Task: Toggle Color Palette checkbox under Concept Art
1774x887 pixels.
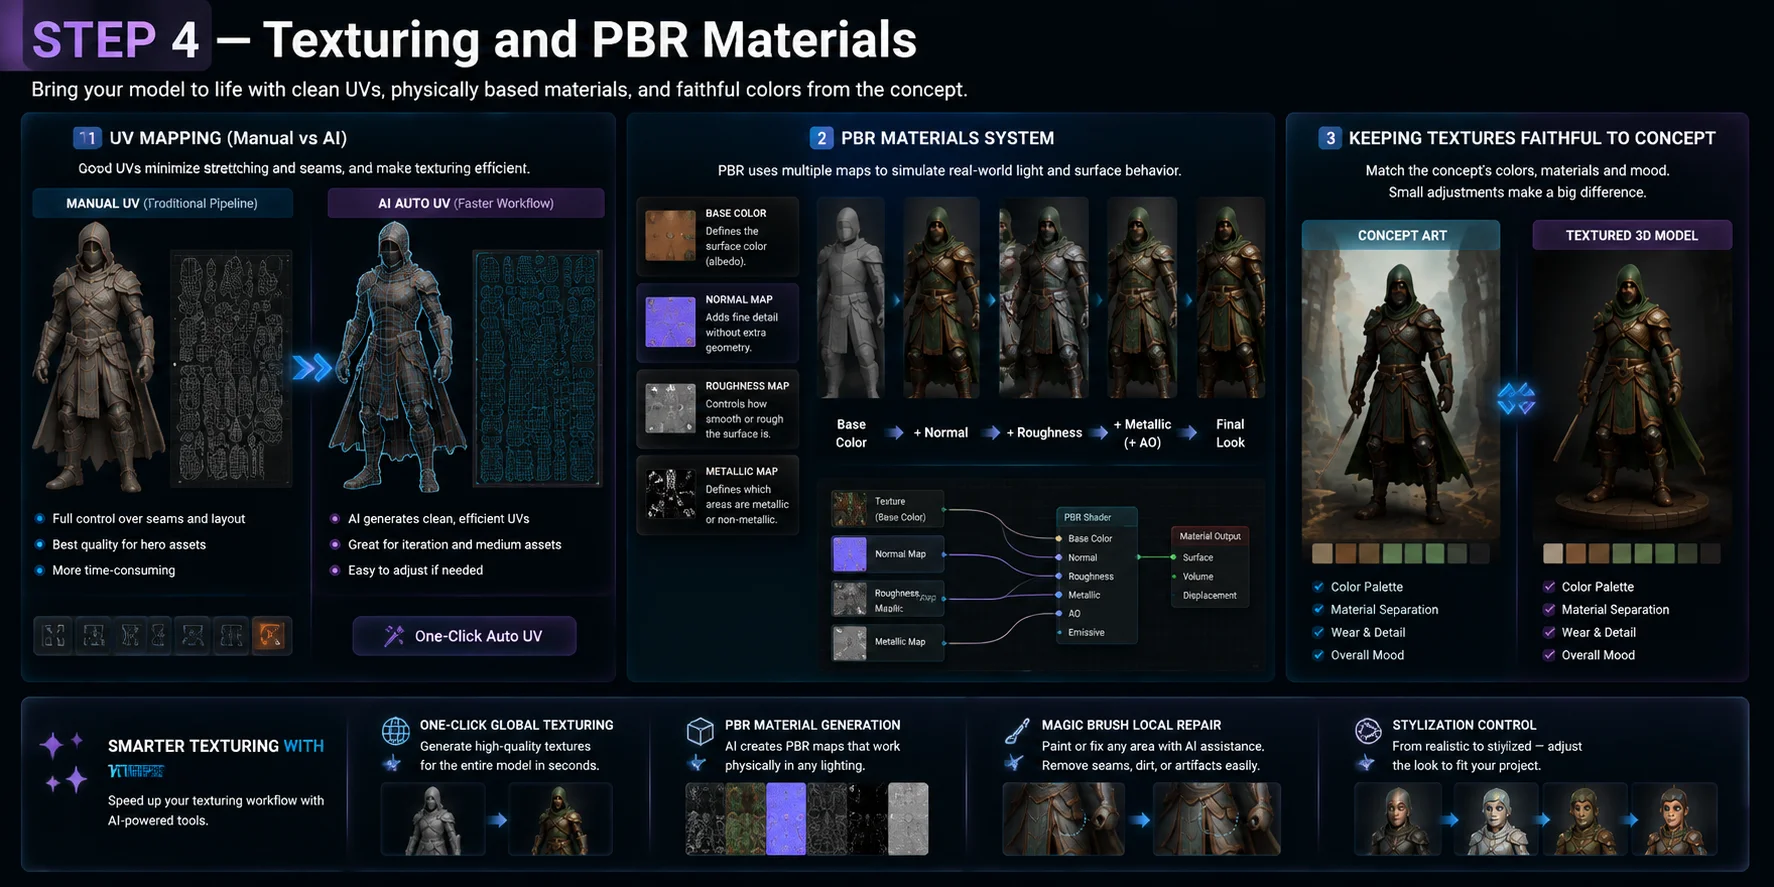Action: [1318, 587]
